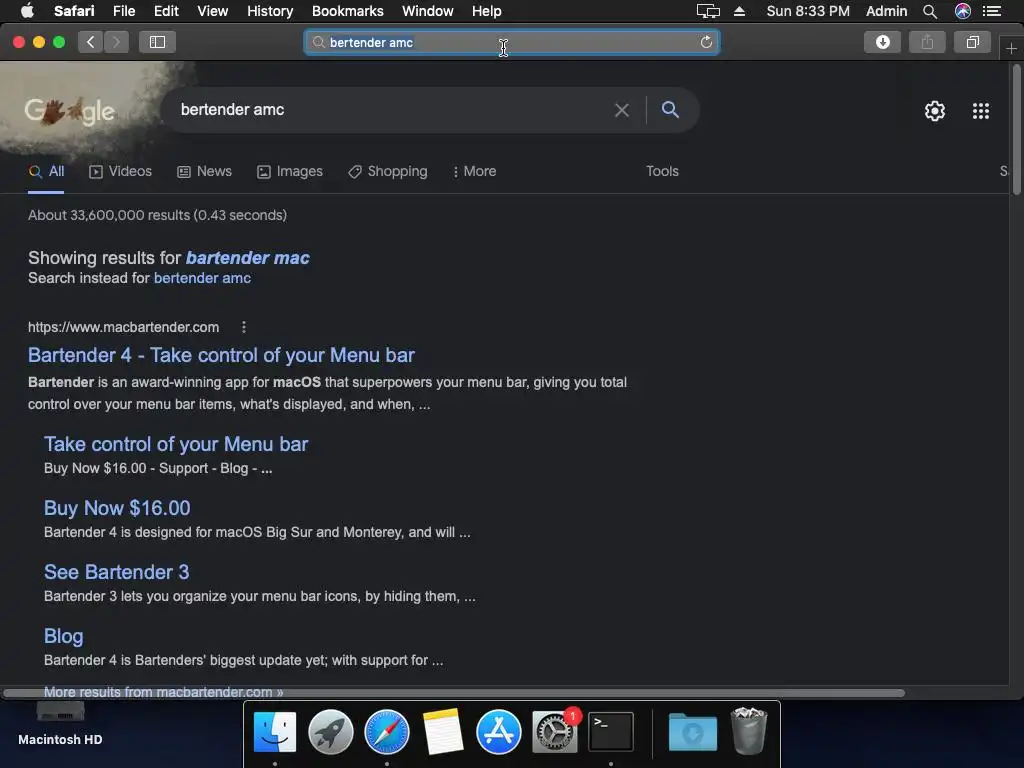1024x768 pixels.
Task: Go back with Safari back arrow
Action: click(x=91, y=42)
